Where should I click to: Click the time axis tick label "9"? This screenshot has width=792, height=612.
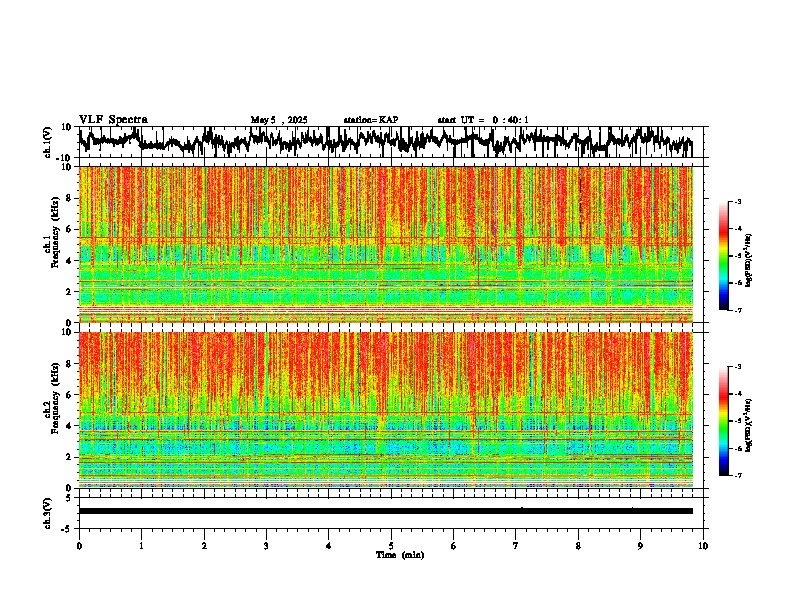pyautogui.click(x=640, y=546)
